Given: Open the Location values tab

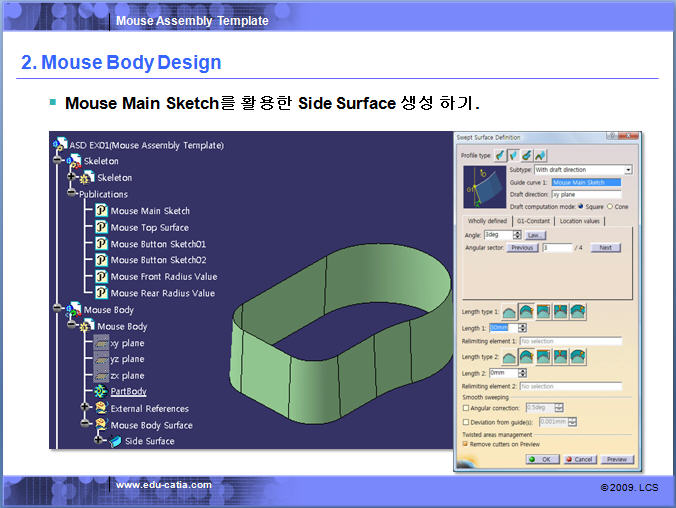Looking at the screenshot, I should (580, 220).
